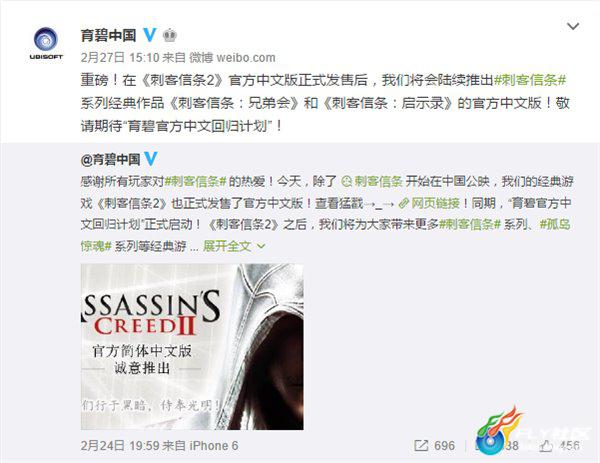Open the Assassin's Creed II image thumbnail
600x463 pixels.
pos(192,347)
